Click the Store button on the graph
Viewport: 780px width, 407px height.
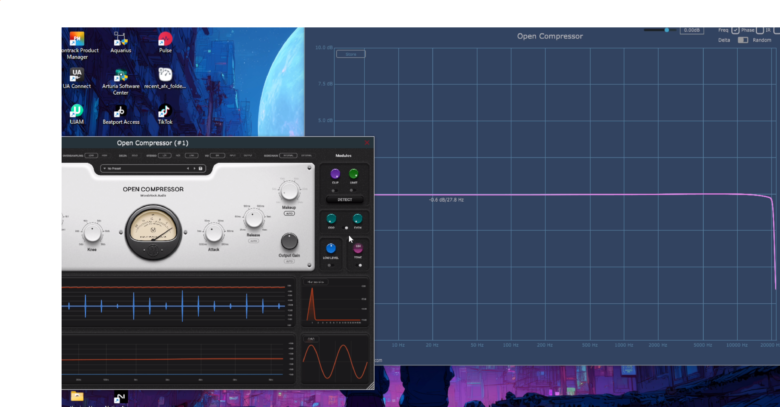351,54
